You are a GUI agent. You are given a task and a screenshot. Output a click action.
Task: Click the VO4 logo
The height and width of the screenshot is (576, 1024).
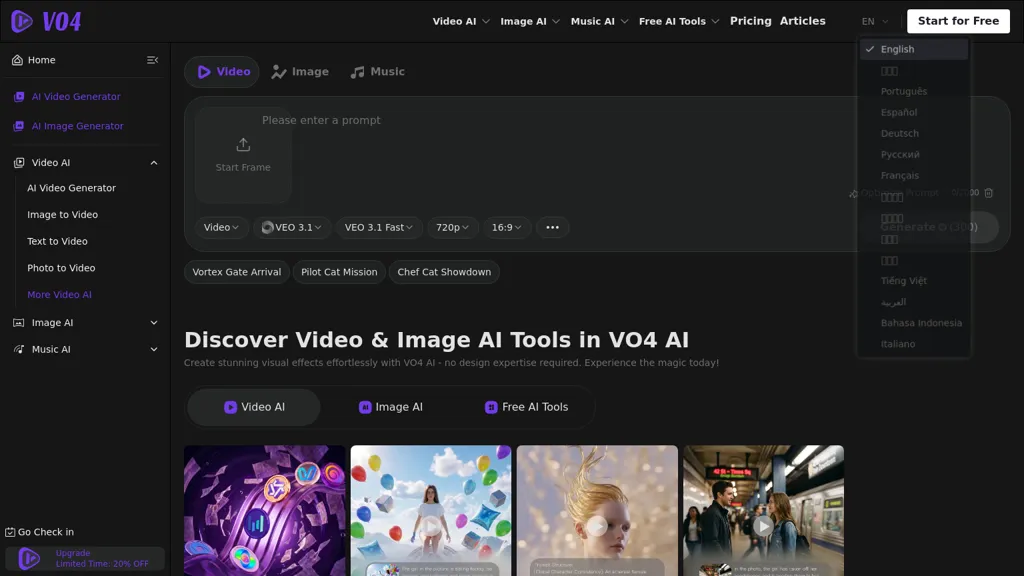[46, 22]
